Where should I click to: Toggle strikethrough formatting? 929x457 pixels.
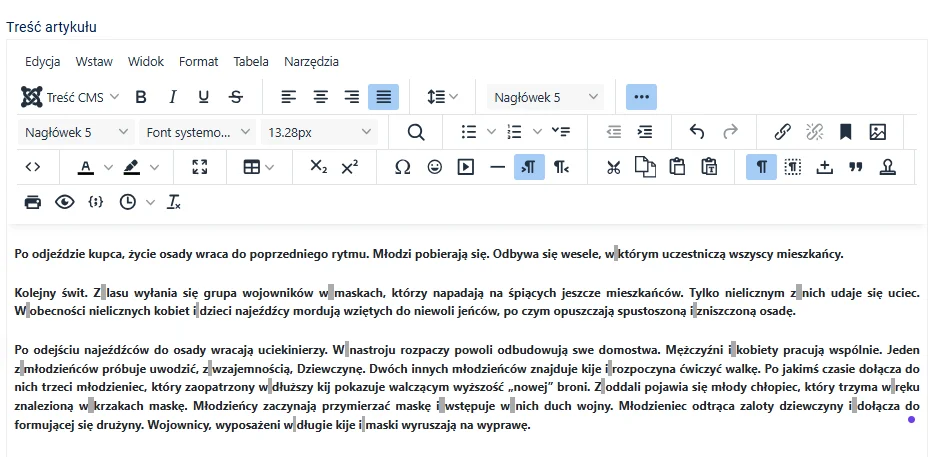pos(235,97)
